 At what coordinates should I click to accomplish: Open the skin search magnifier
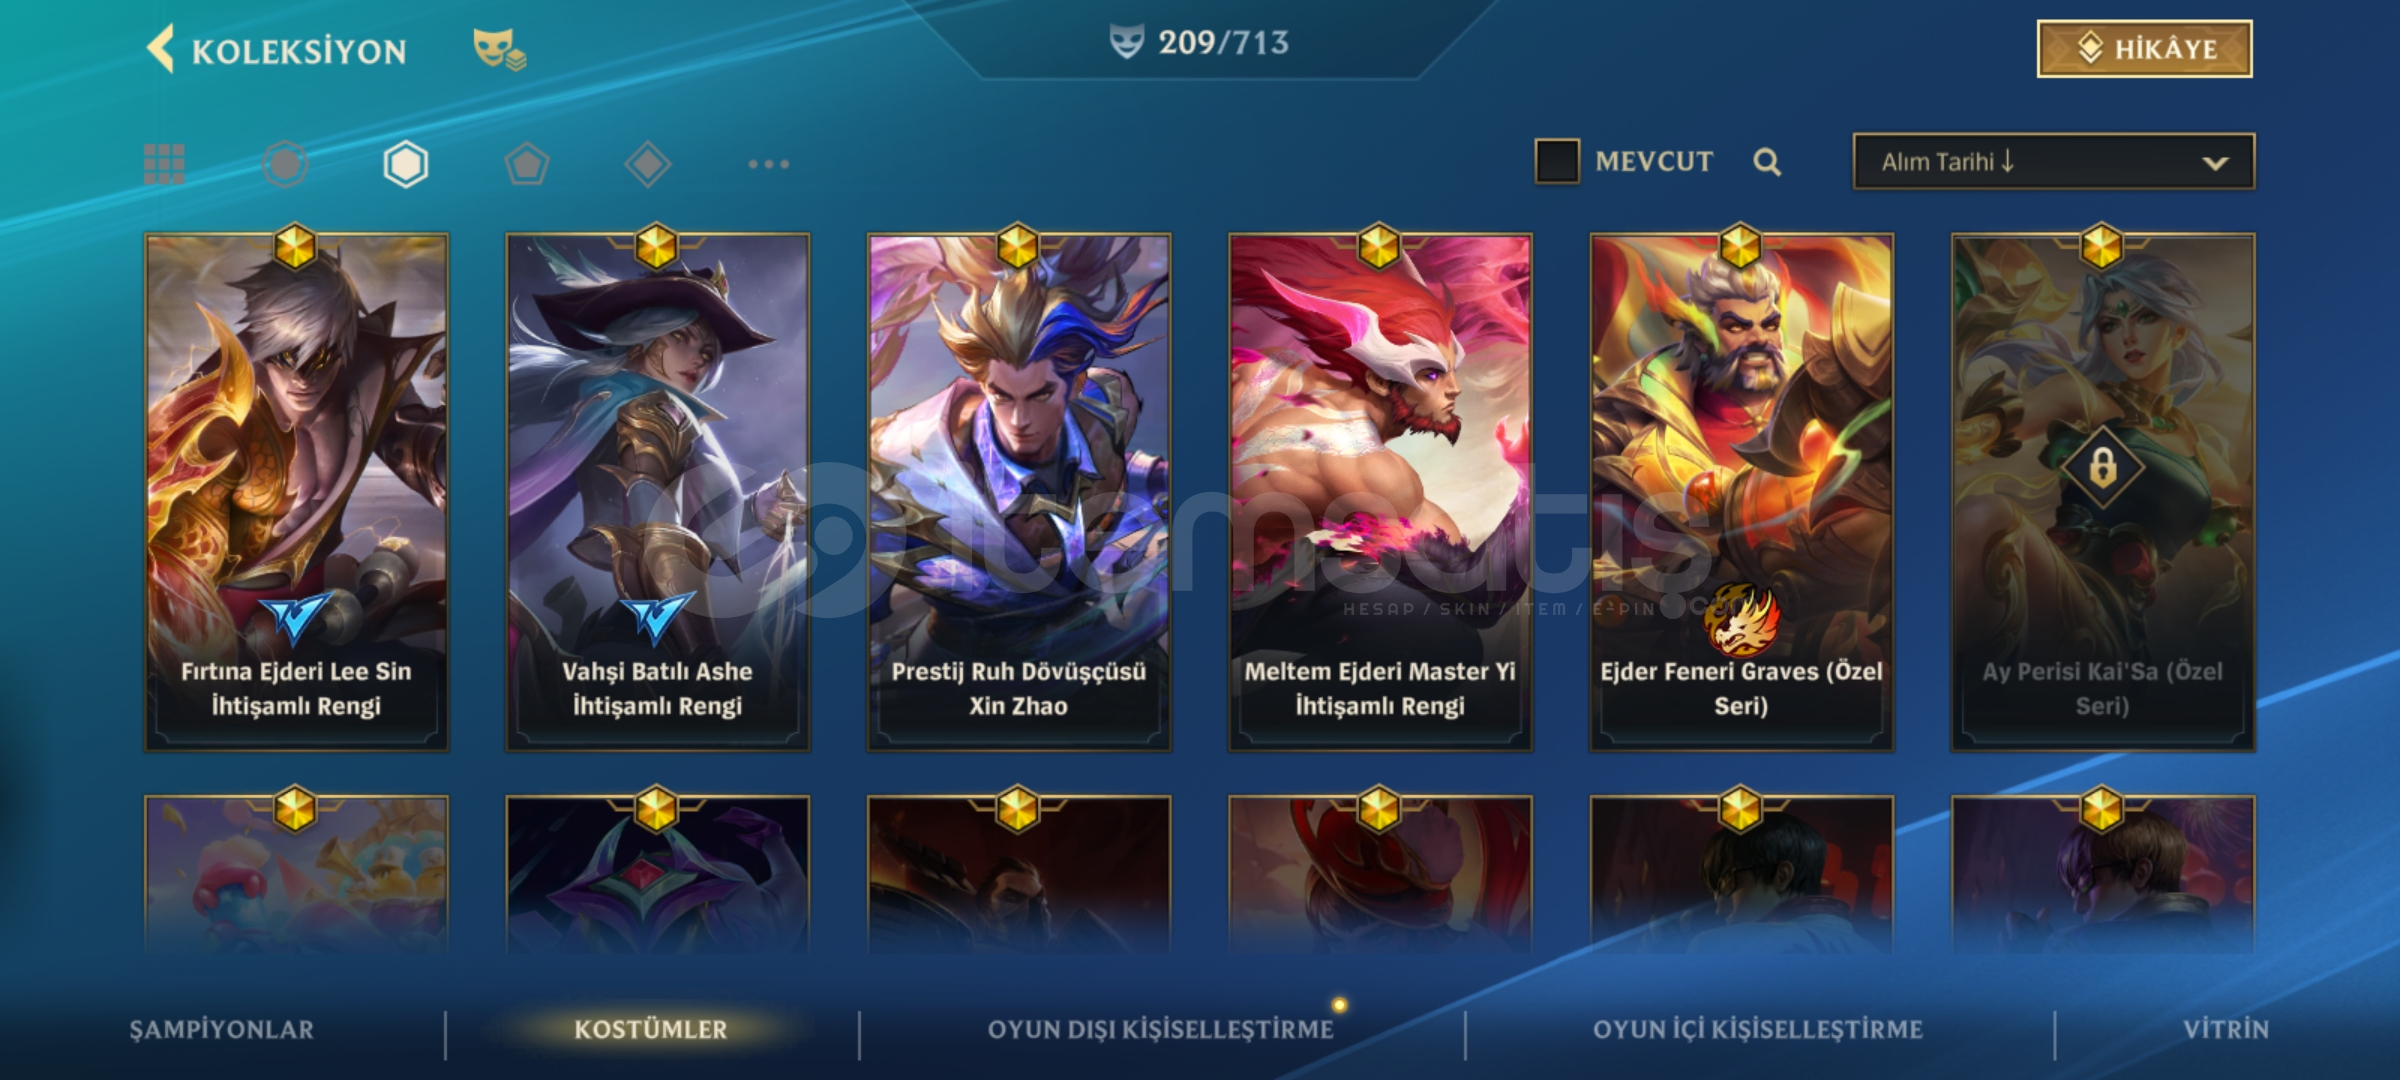tap(1767, 162)
